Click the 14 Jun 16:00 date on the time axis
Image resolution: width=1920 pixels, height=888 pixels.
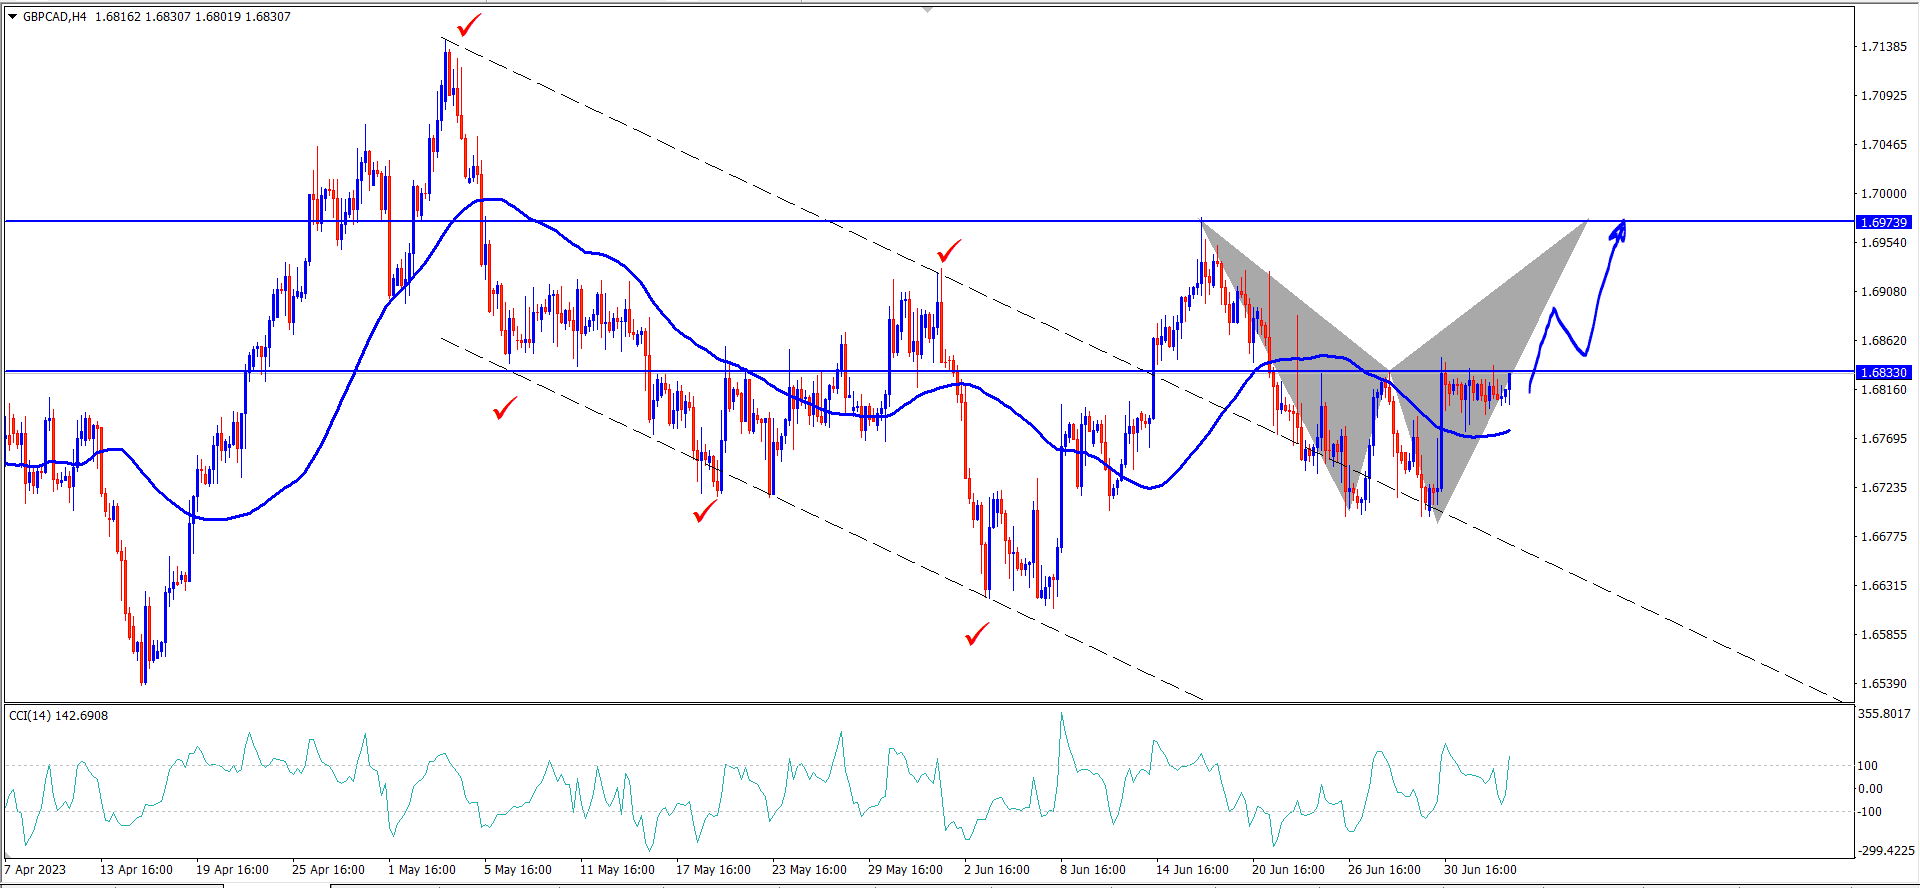(x=1192, y=870)
